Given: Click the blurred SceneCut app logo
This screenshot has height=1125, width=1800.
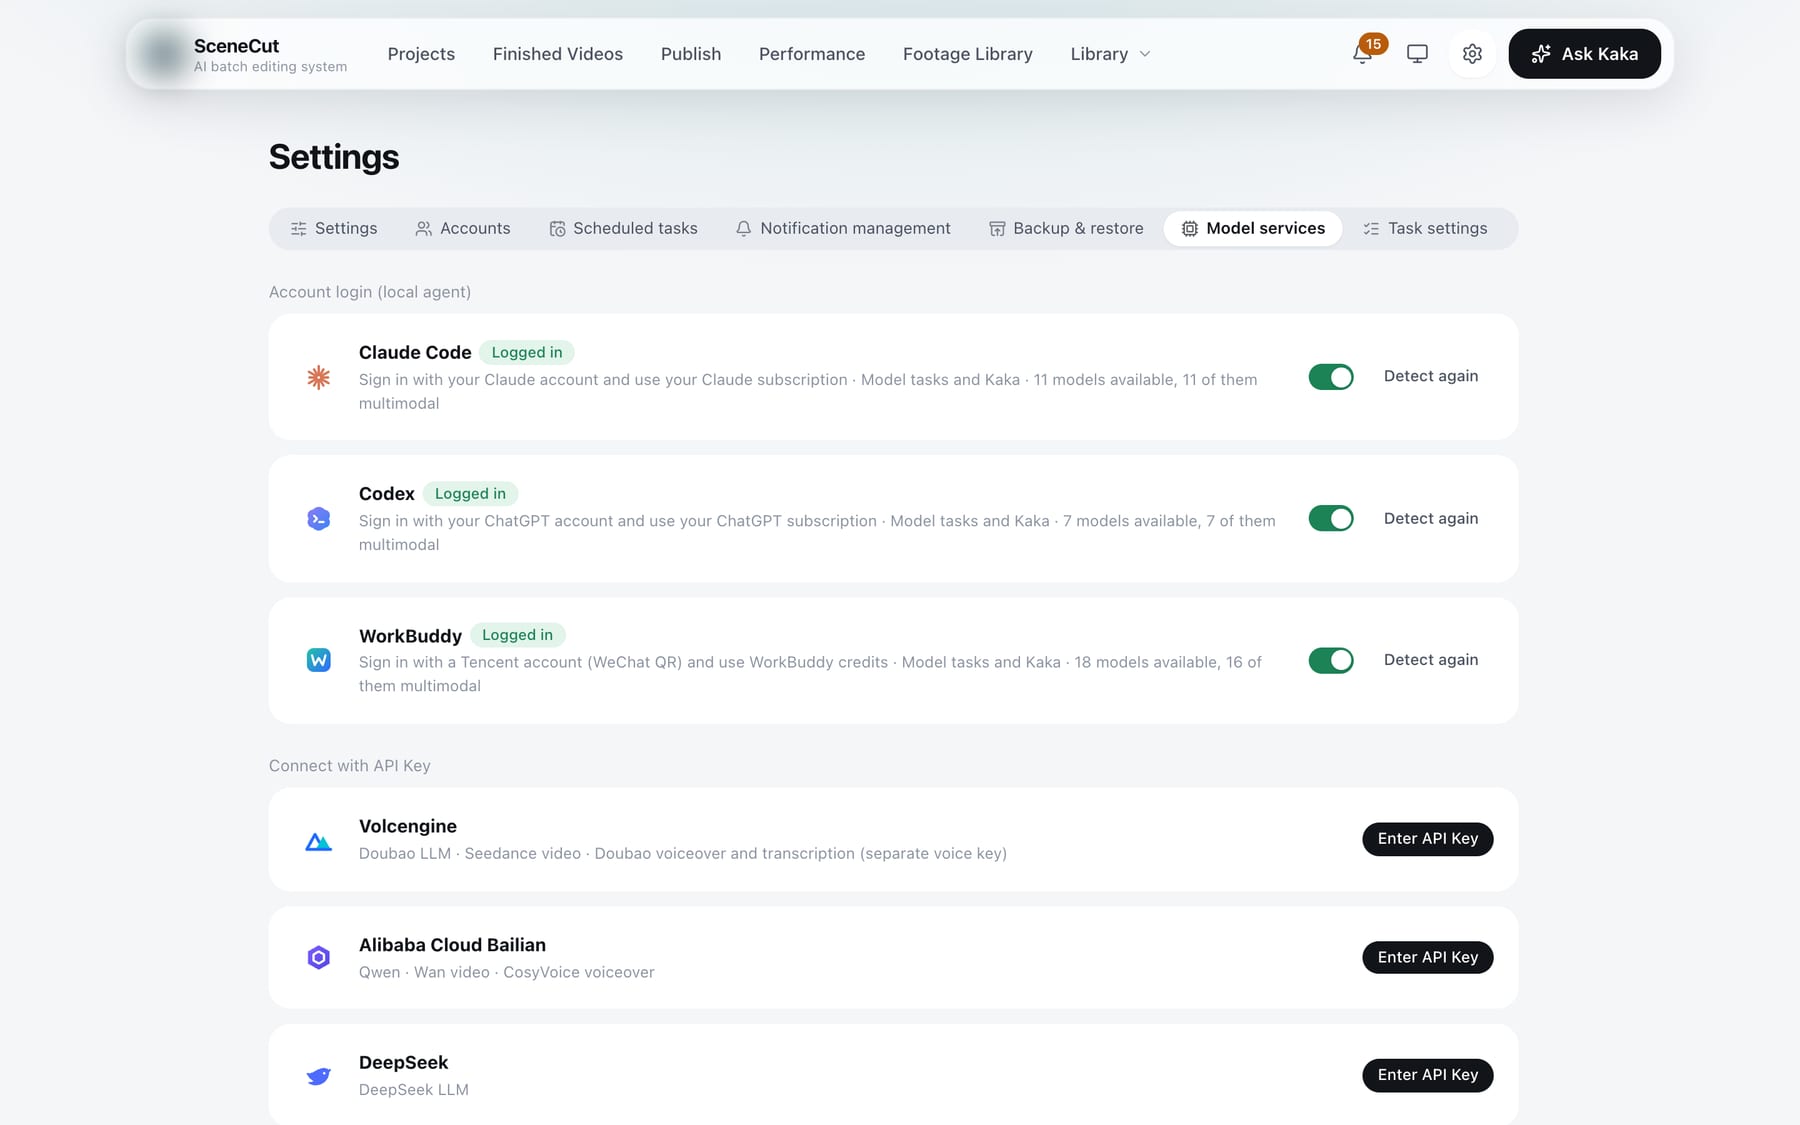Looking at the screenshot, I should (163, 54).
